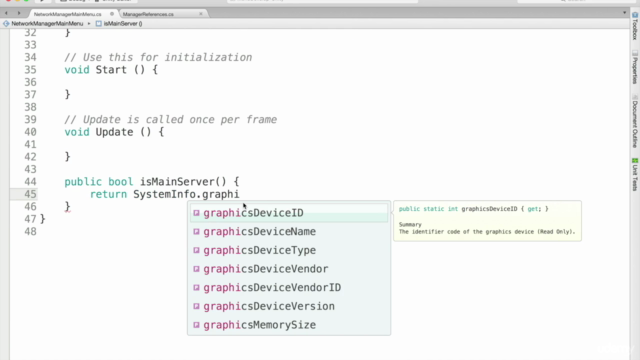
Task: Select the graphicsDeviceName completion
Action: [x=289, y=232]
